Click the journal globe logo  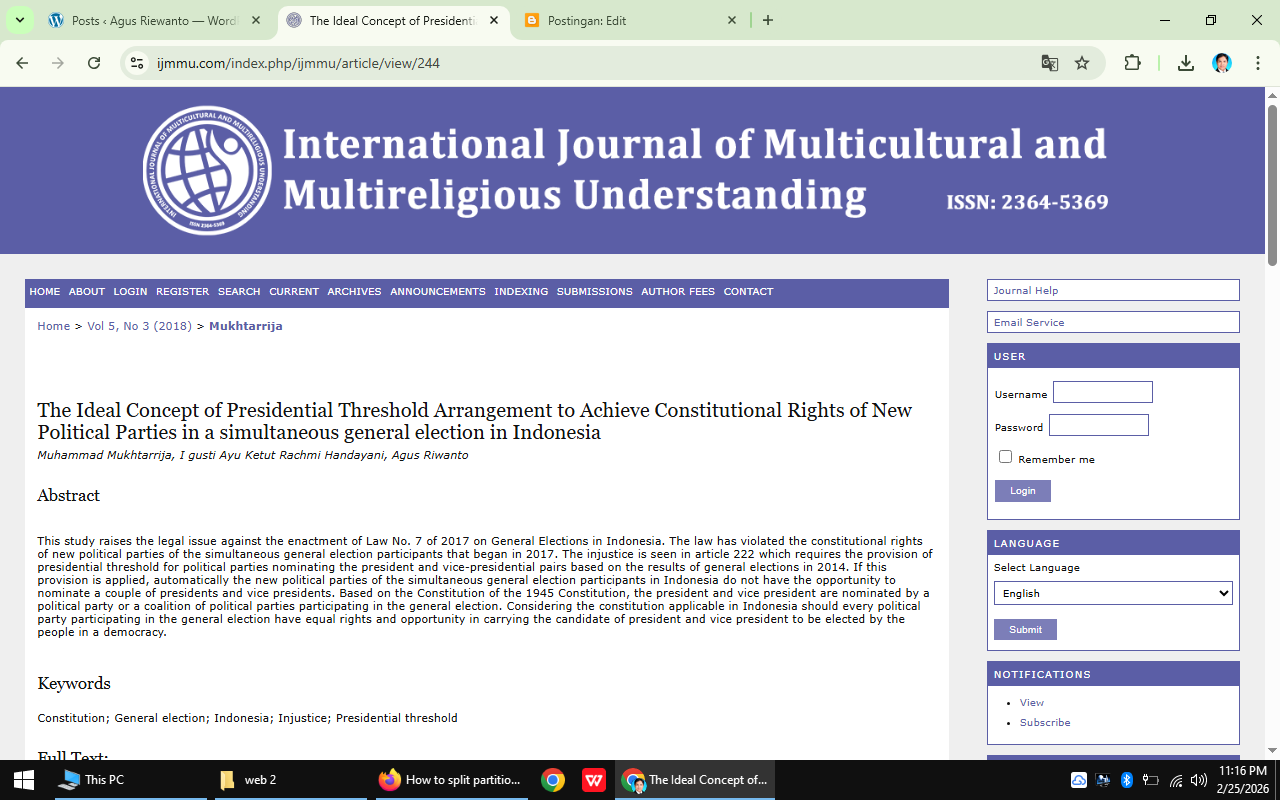pyautogui.click(x=207, y=170)
